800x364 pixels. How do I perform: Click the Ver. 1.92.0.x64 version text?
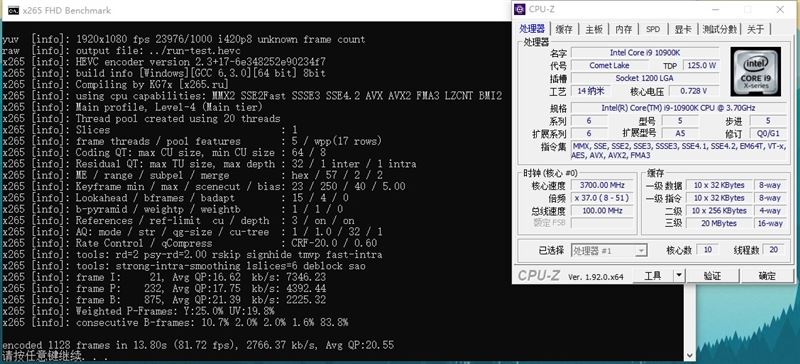click(x=595, y=277)
